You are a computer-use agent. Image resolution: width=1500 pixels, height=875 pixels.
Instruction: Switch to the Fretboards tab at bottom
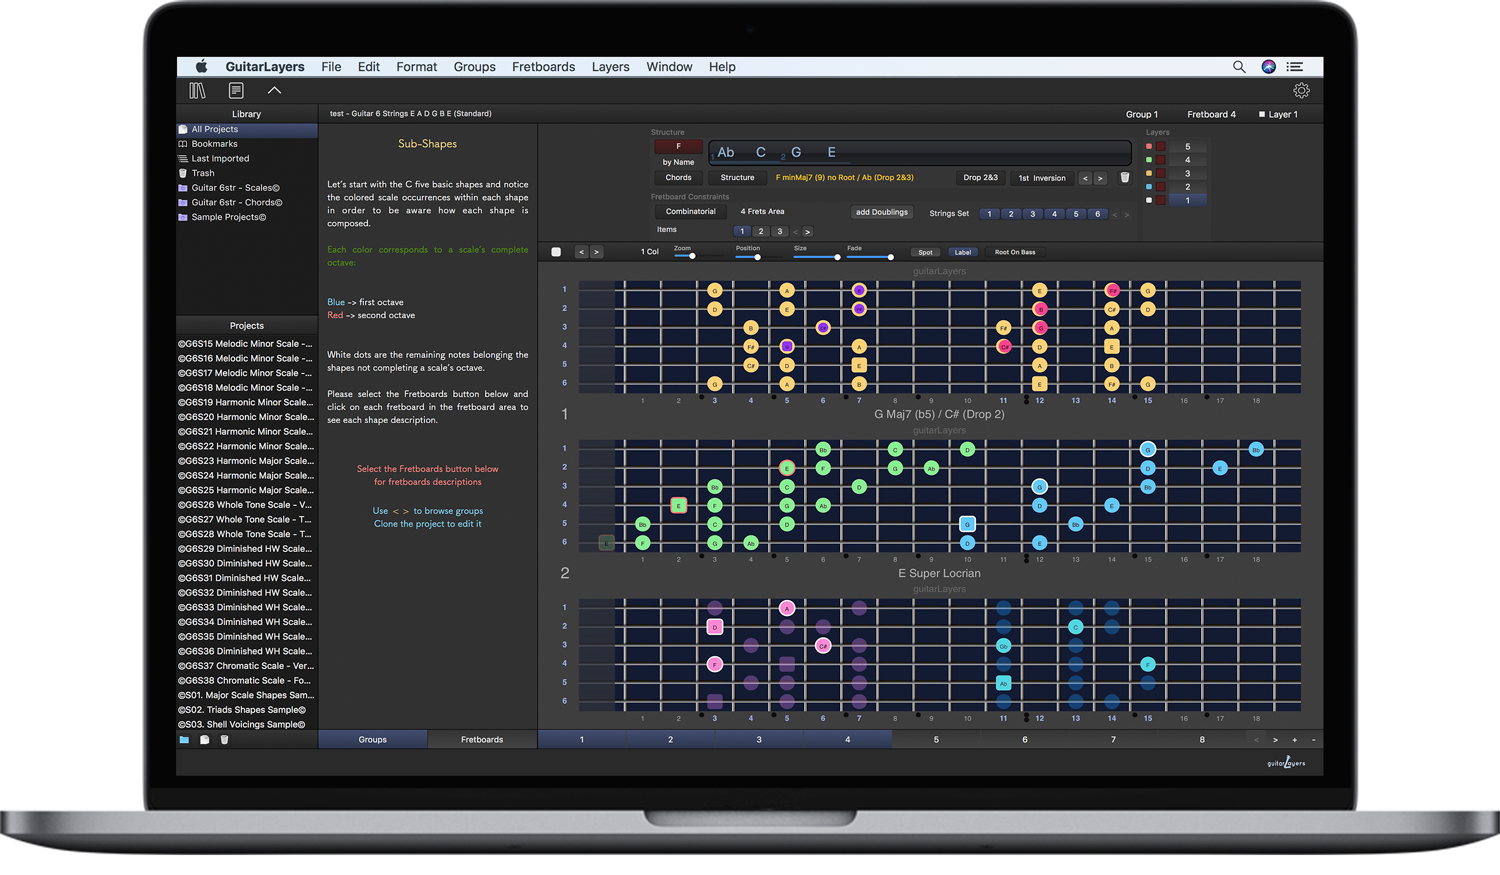[x=482, y=740]
